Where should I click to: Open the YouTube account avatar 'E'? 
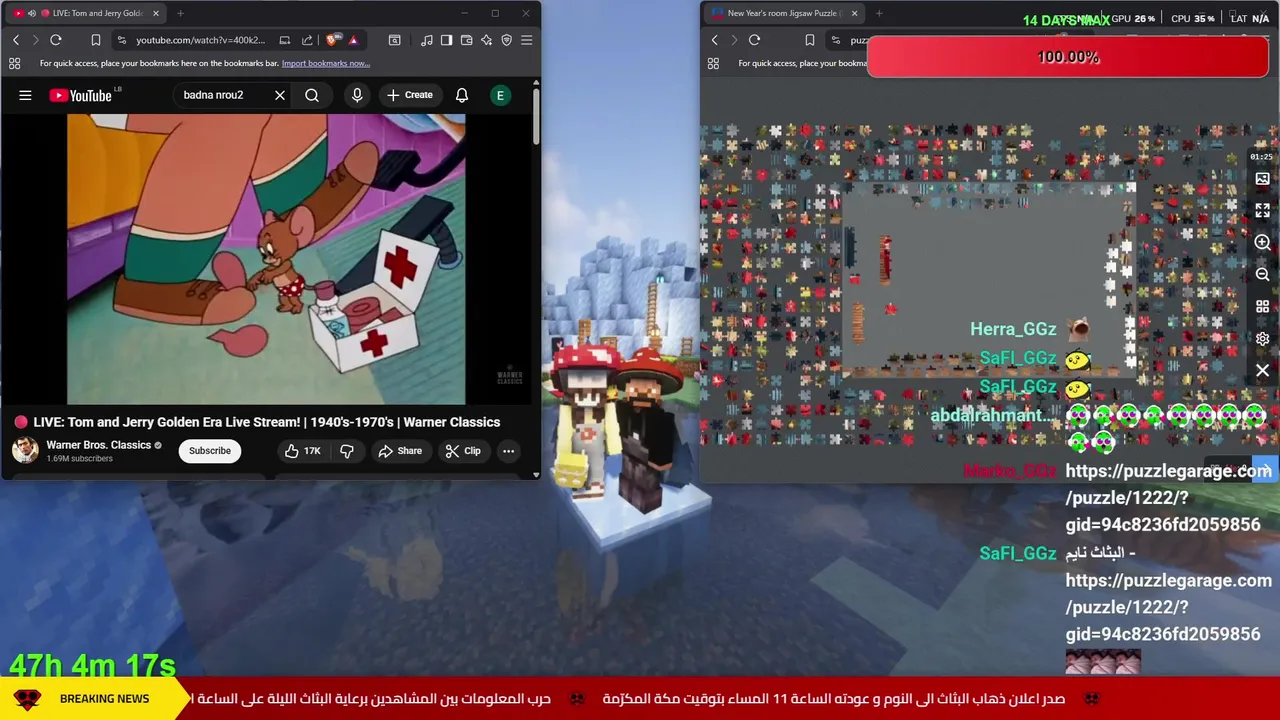point(500,95)
